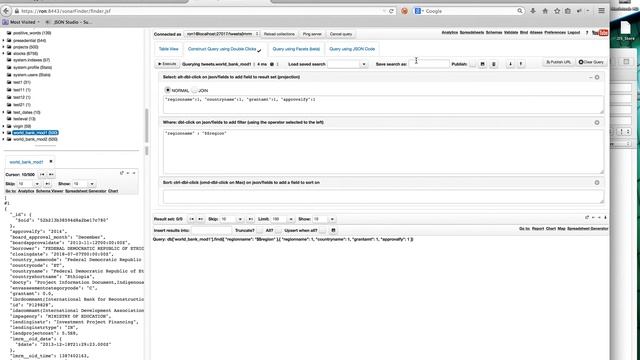Go to next page in Result set
The image size is (640, 360).
point(200,219)
